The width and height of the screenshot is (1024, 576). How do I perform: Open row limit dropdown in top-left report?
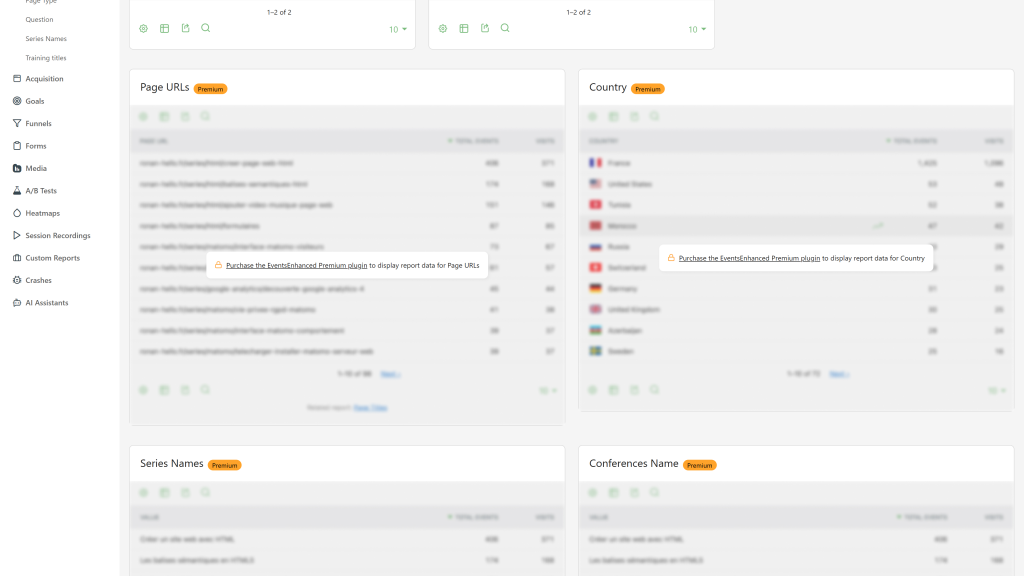398,29
